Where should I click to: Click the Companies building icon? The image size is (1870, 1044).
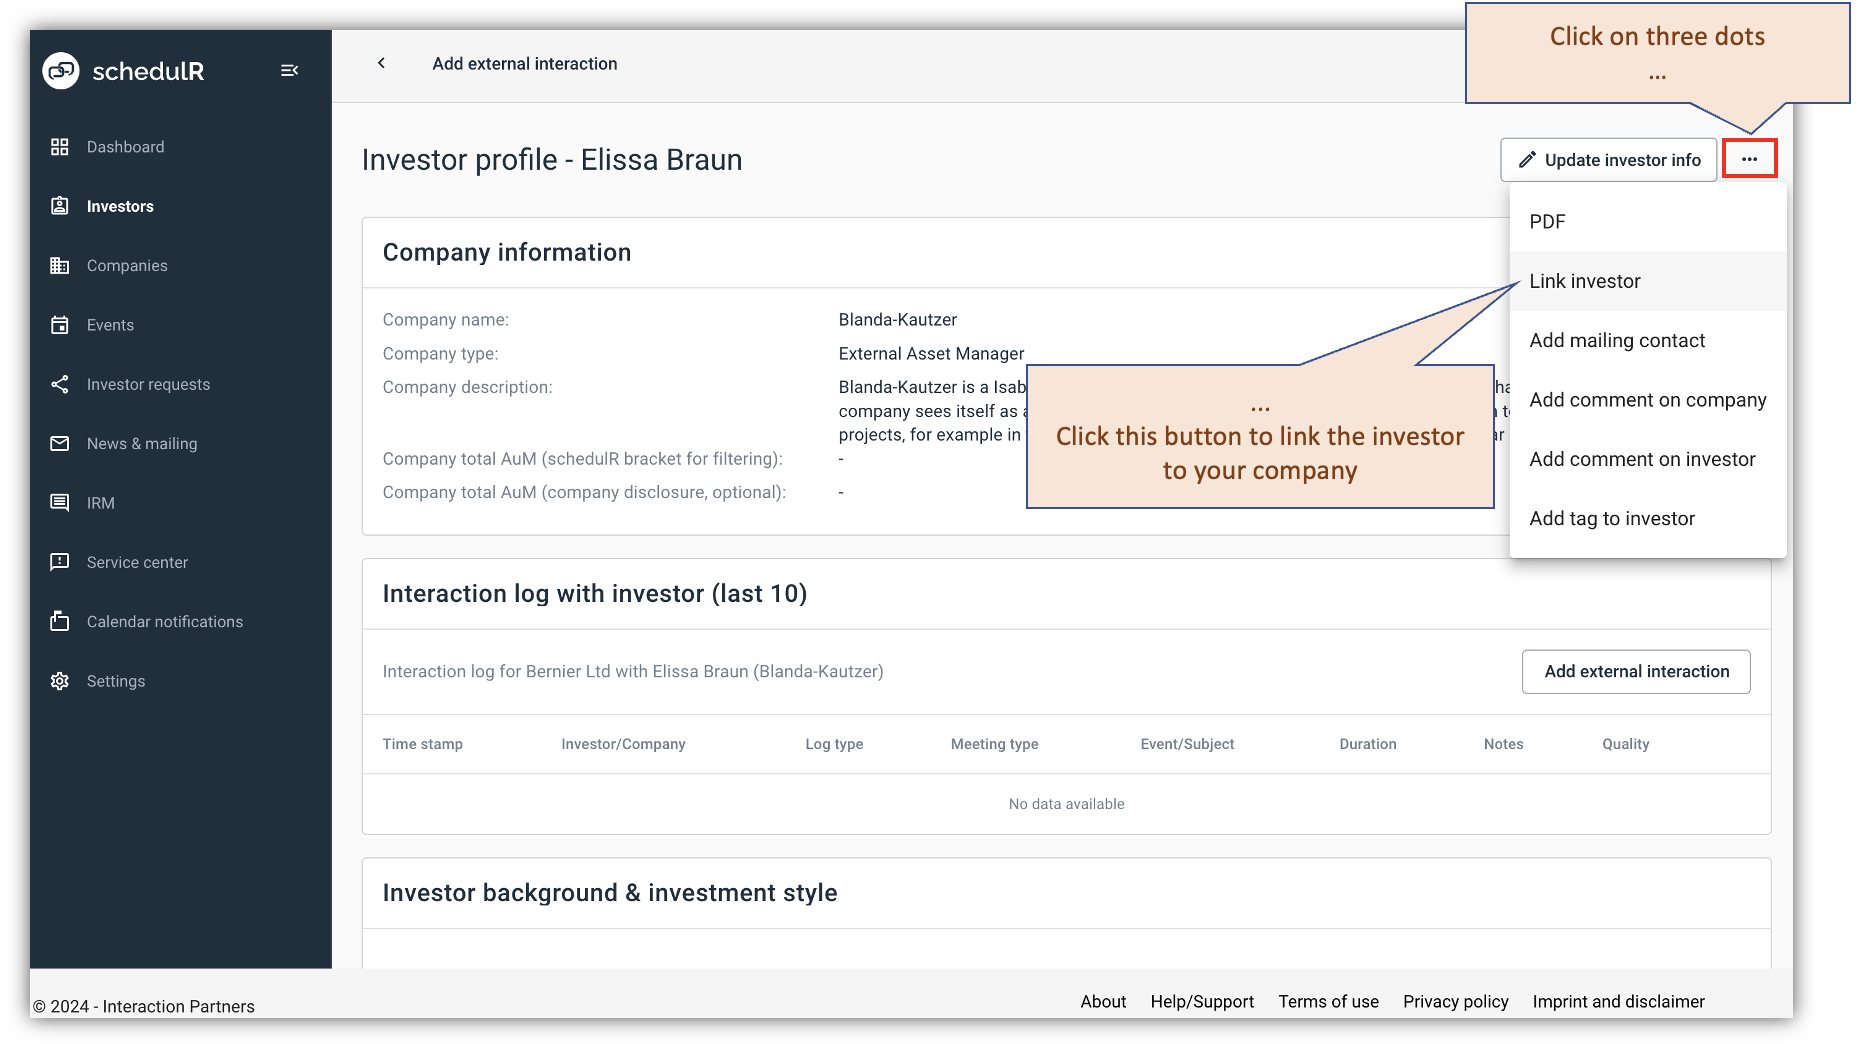(60, 265)
